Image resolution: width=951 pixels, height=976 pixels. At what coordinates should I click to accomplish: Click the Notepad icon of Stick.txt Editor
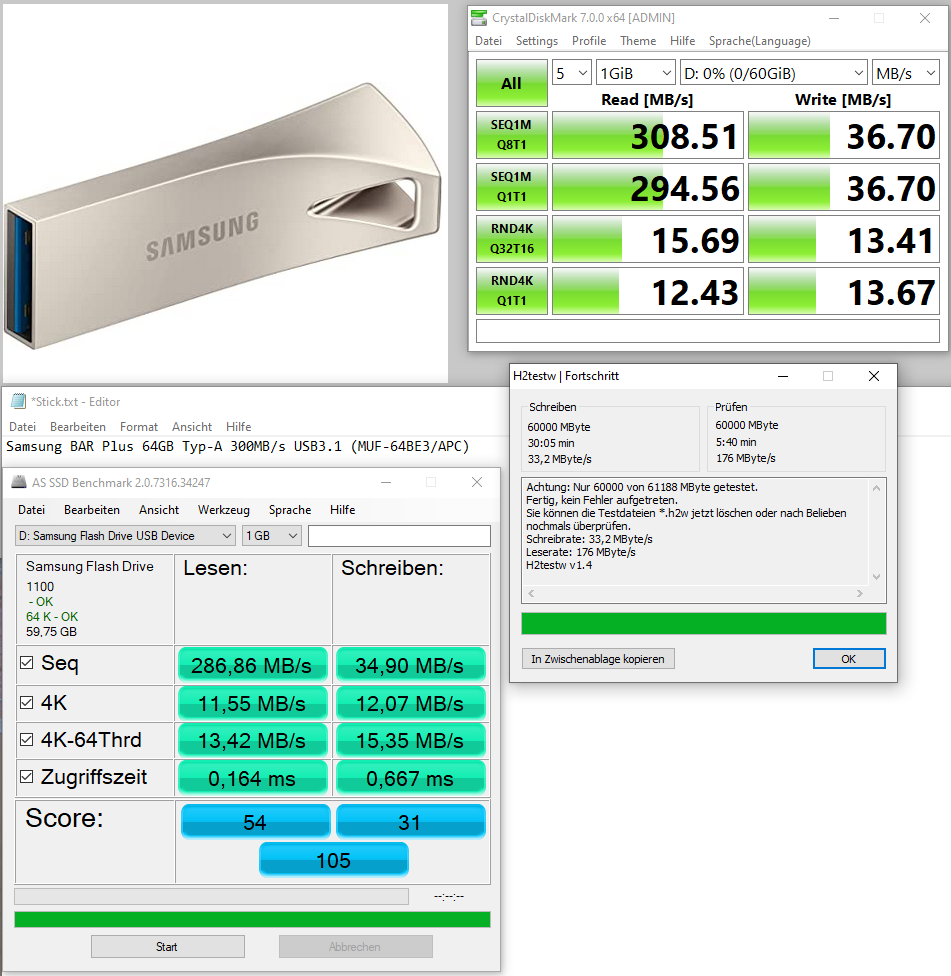coord(19,401)
